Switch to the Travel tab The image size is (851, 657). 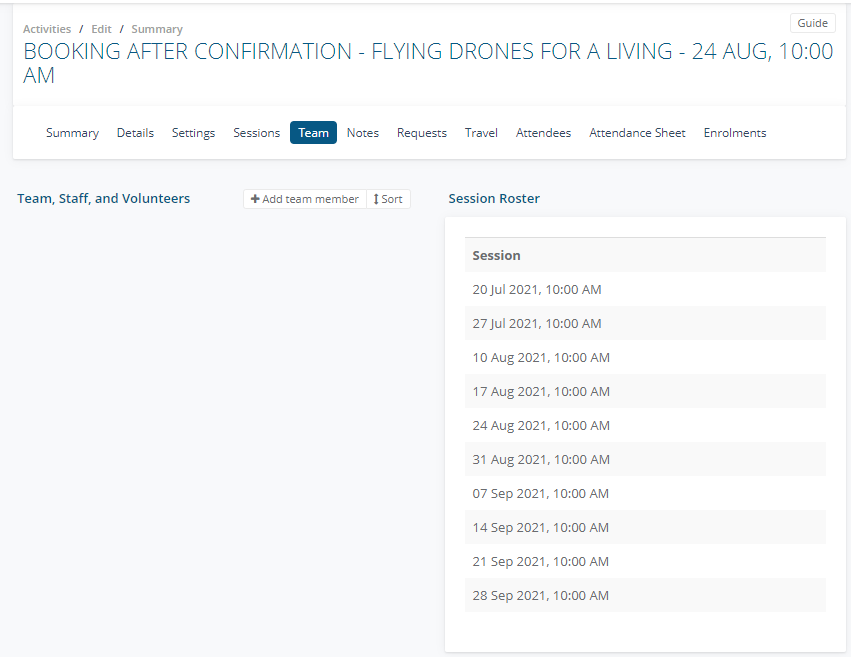point(481,133)
